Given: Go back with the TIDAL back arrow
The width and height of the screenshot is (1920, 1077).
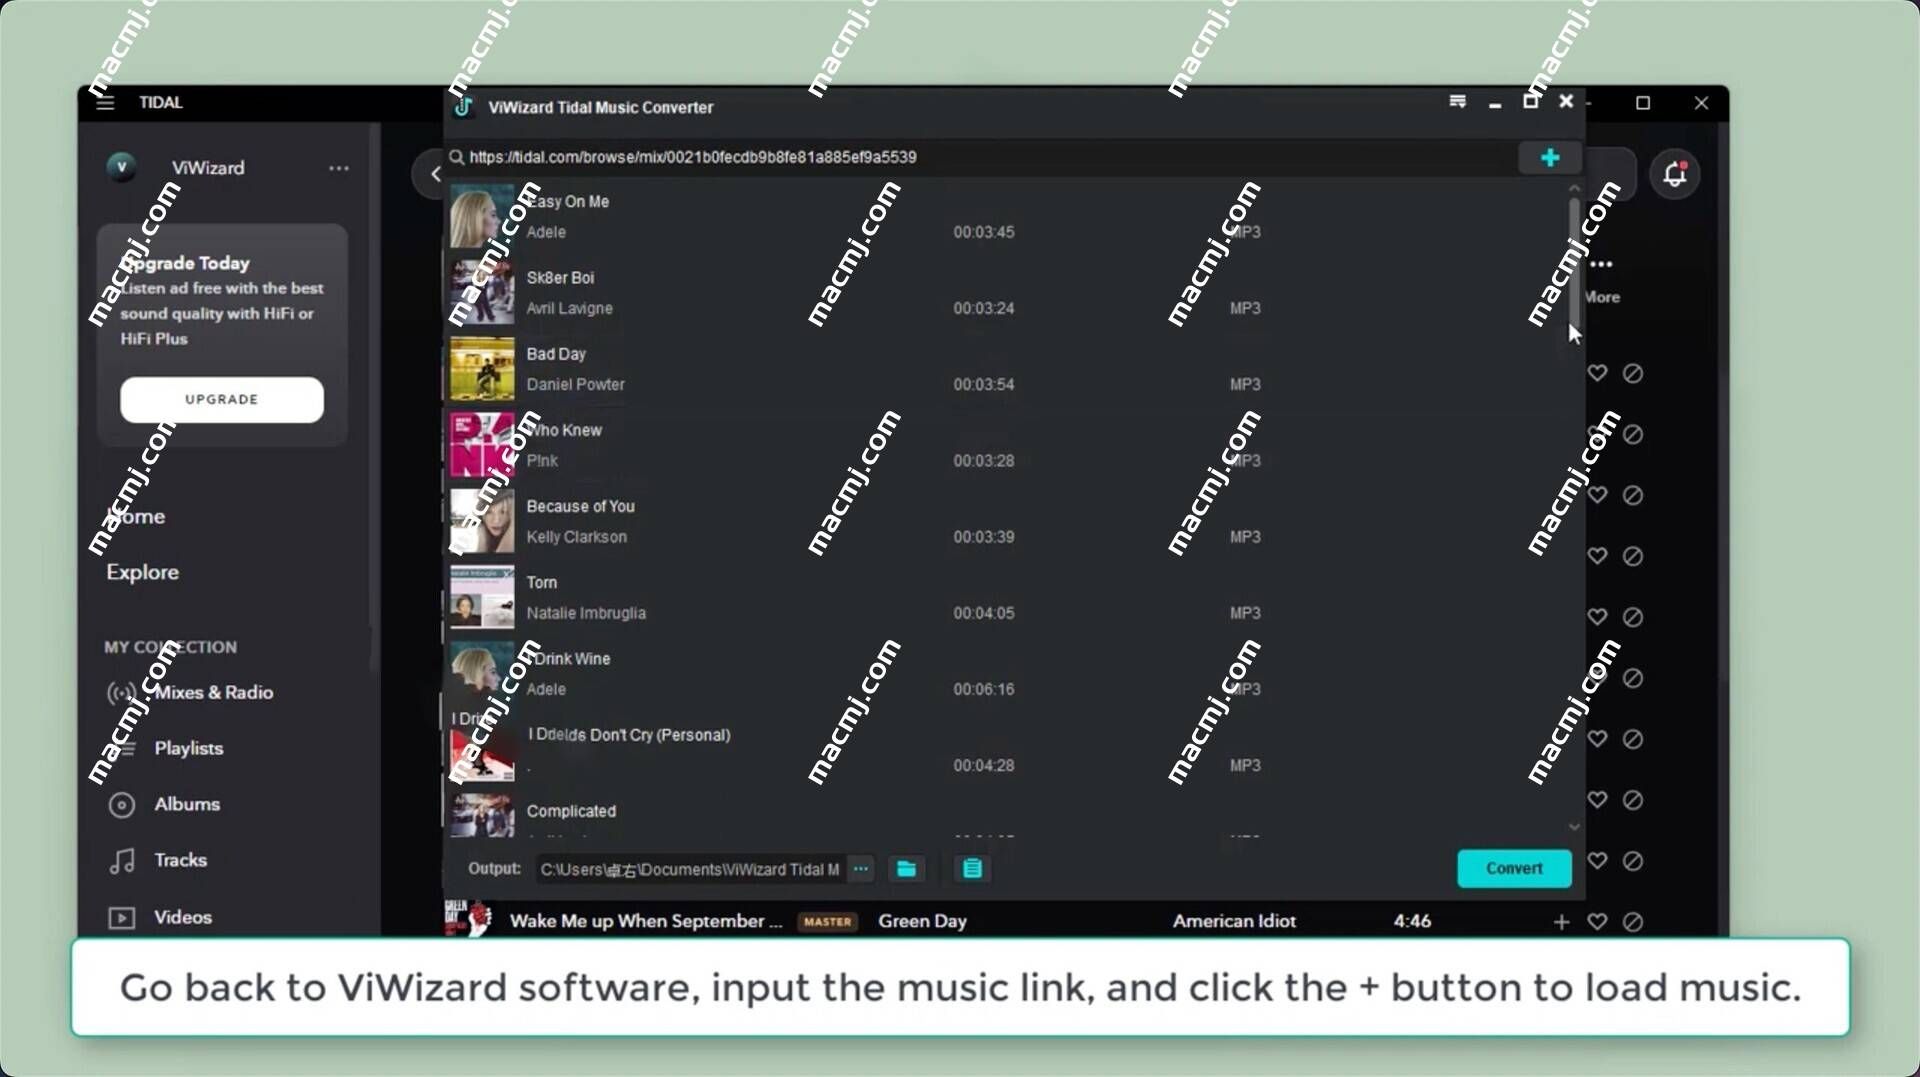Looking at the screenshot, I should pyautogui.click(x=435, y=174).
